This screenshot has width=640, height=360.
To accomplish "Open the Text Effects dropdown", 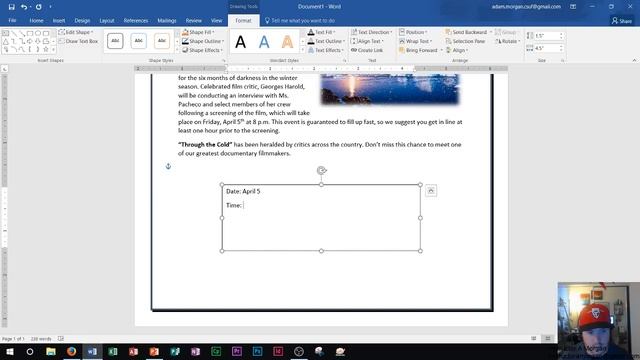I will point(326,50).
